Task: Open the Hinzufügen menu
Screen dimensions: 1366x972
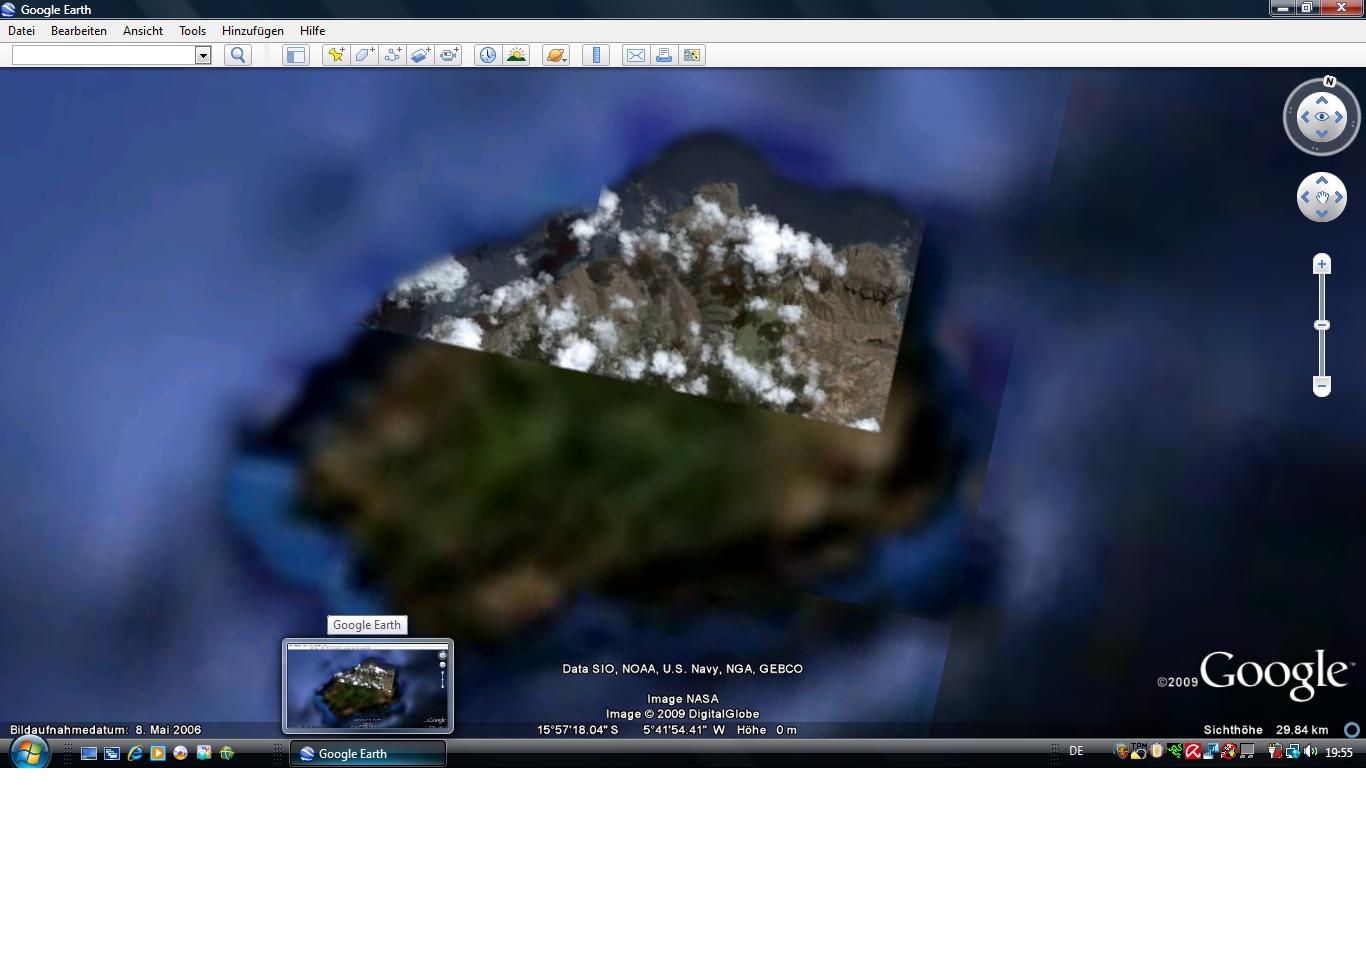Action: (x=253, y=31)
